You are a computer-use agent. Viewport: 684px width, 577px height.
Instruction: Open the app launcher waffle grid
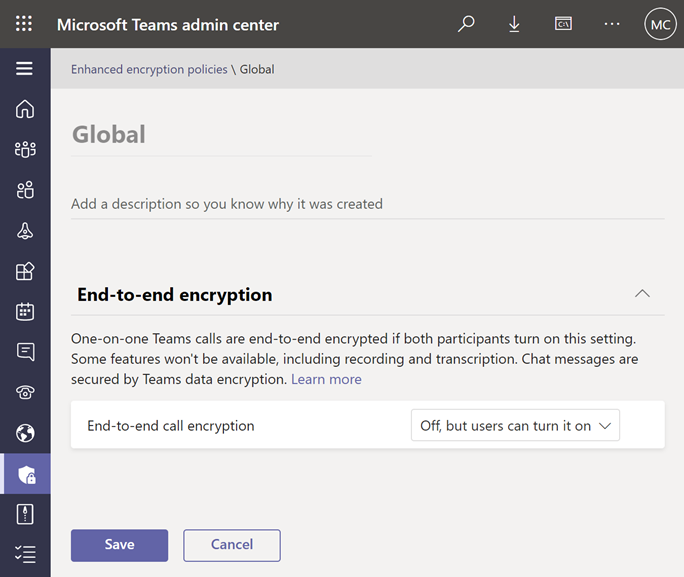(x=24, y=24)
